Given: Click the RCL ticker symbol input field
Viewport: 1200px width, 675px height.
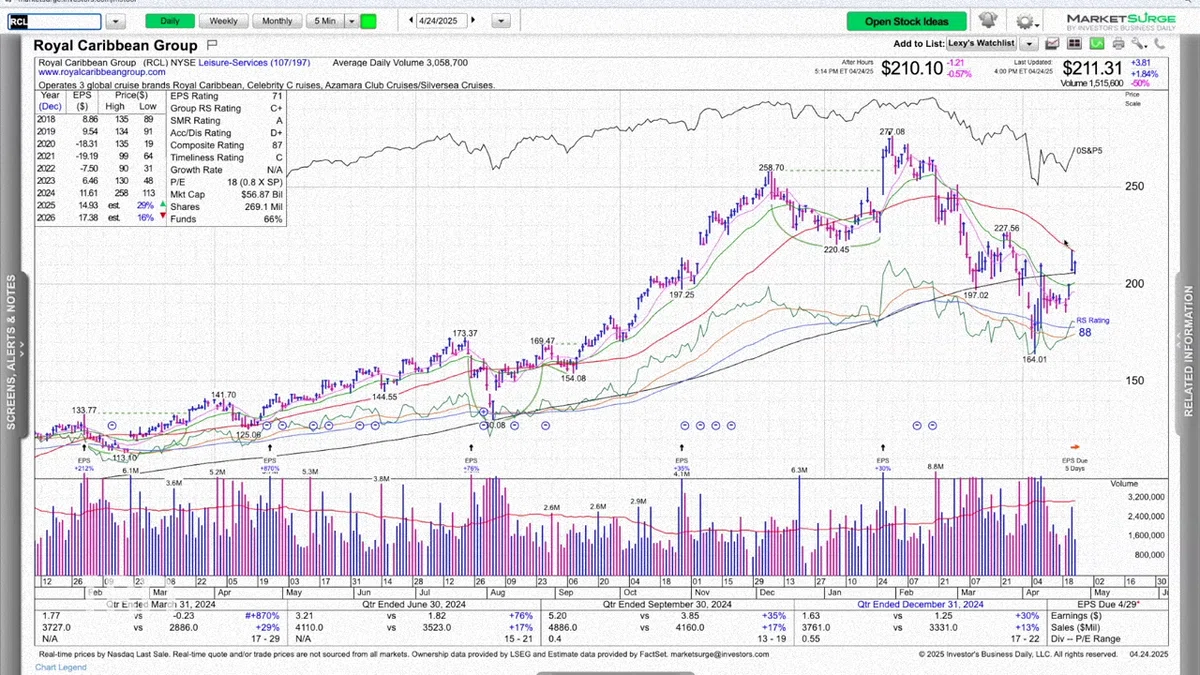Looking at the screenshot, I should click(54, 20).
